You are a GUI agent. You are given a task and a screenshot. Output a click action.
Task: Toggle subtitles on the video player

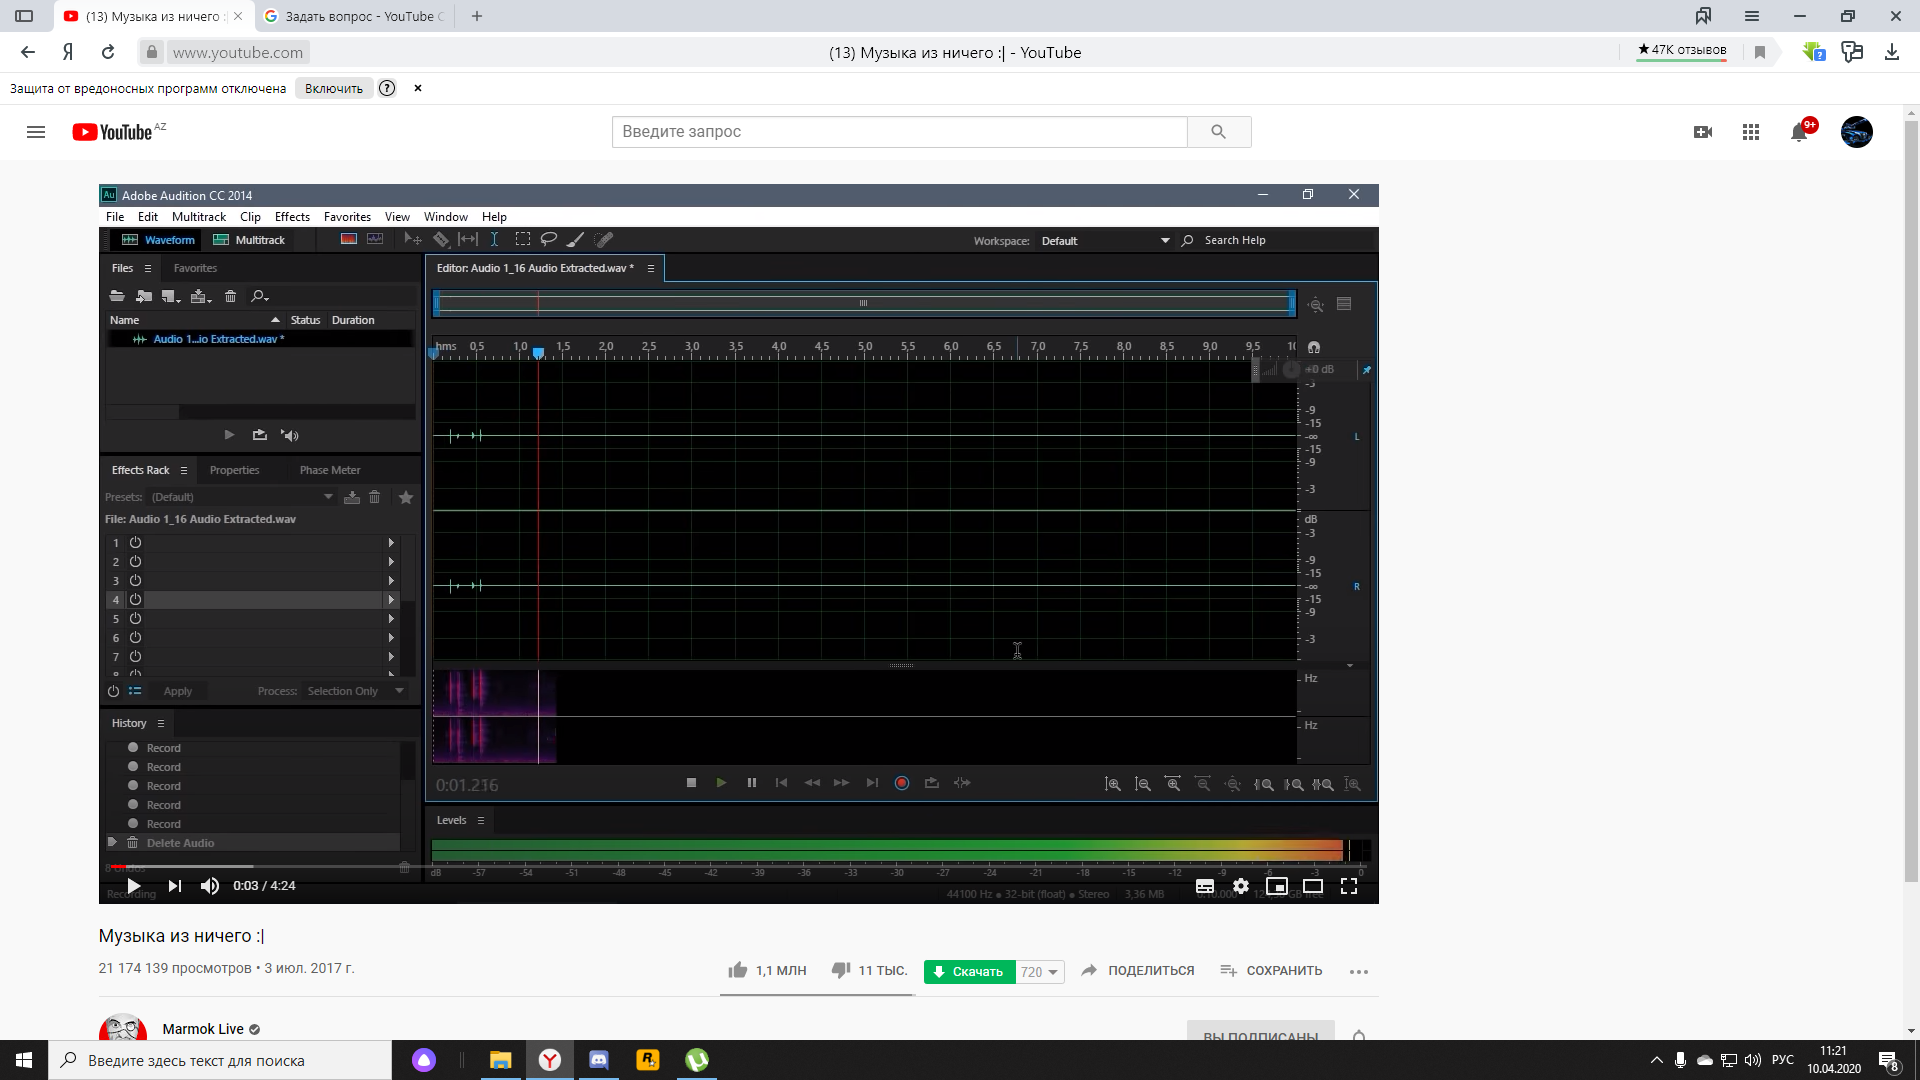pos(1205,886)
